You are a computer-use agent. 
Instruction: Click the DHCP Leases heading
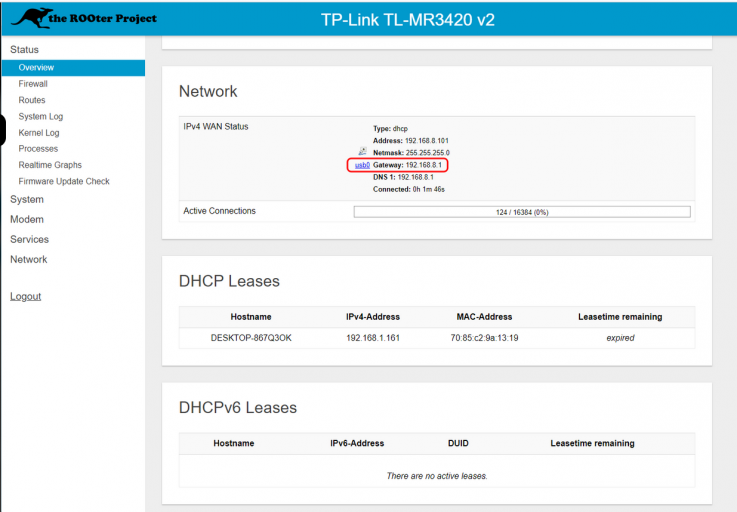pyautogui.click(x=229, y=281)
